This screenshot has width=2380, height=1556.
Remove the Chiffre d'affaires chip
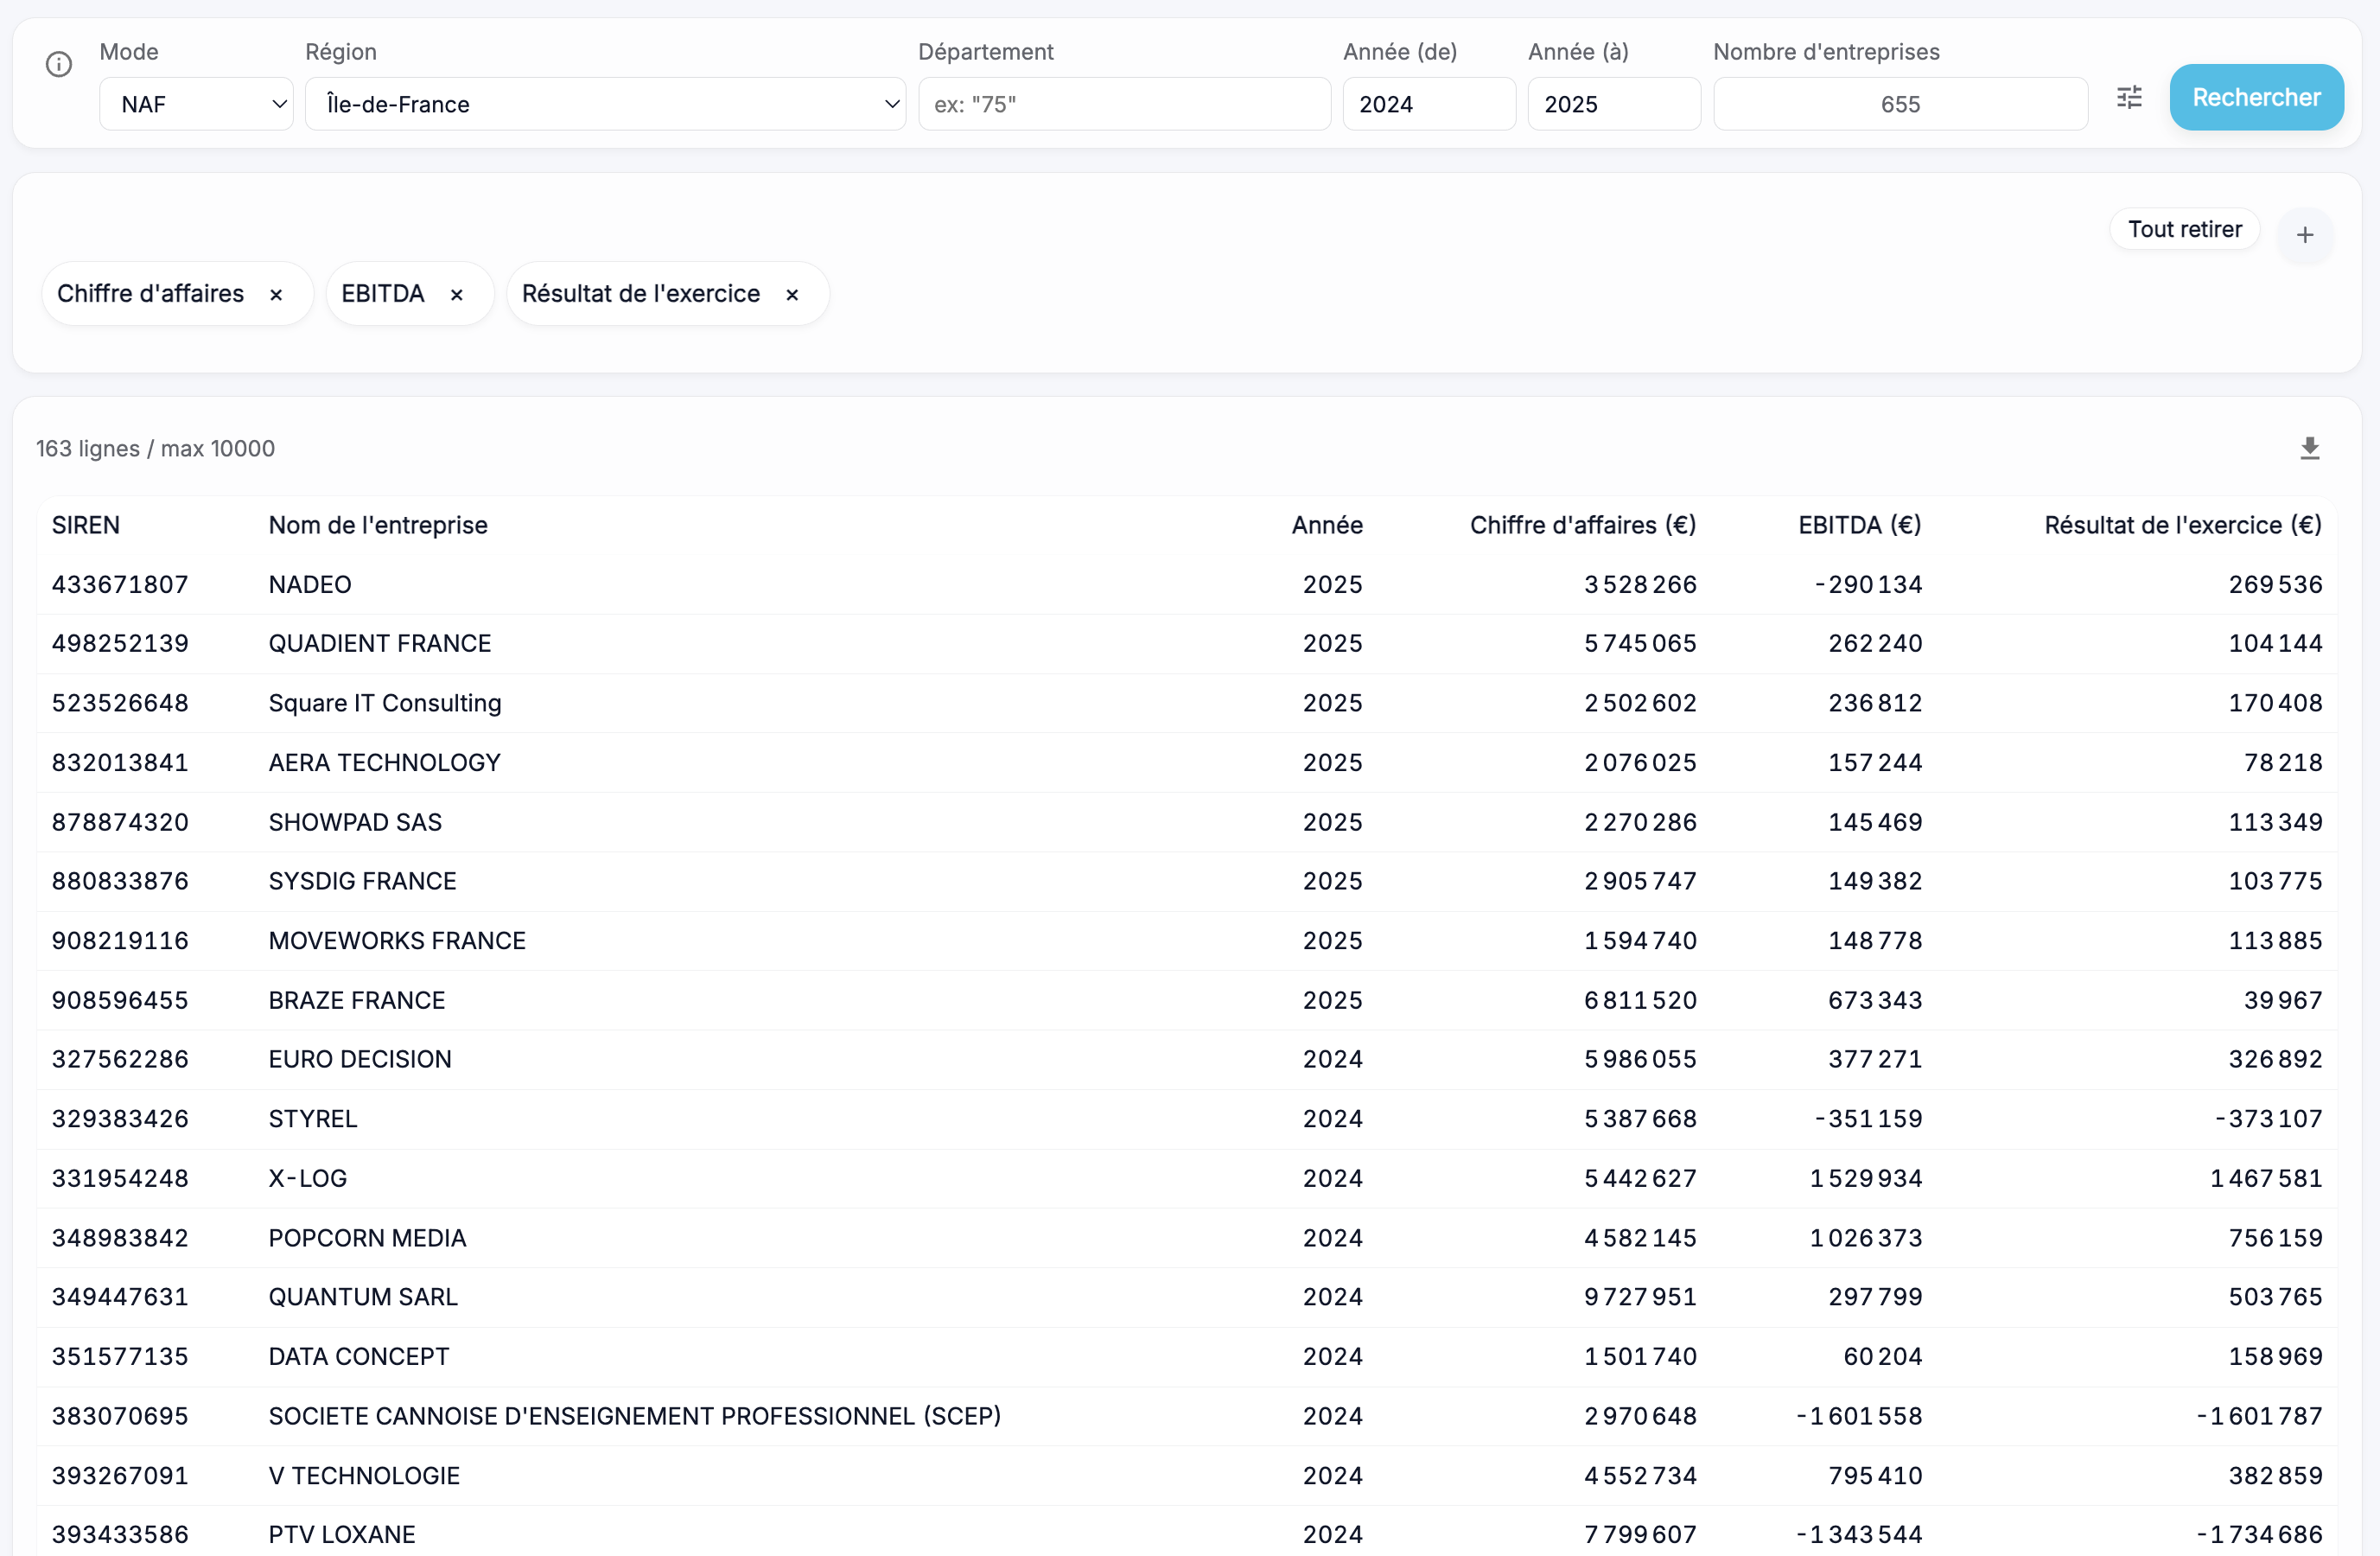(276, 295)
